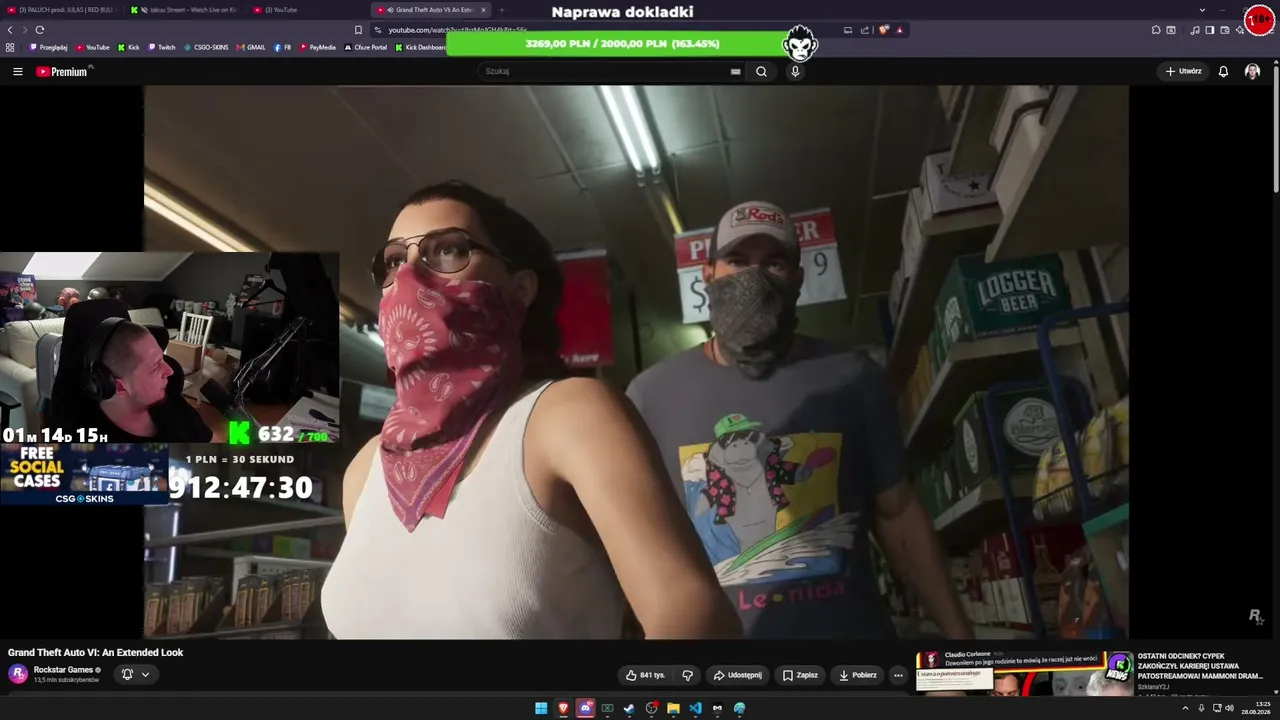Open the more actions three-dot menu
This screenshot has width=1280, height=720.
(898, 675)
